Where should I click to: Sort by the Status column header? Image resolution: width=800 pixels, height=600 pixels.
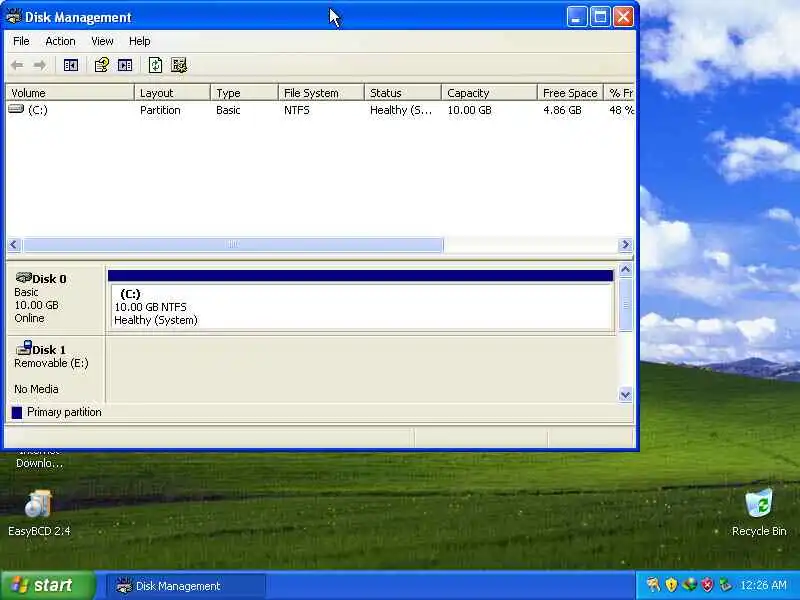tap(403, 93)
